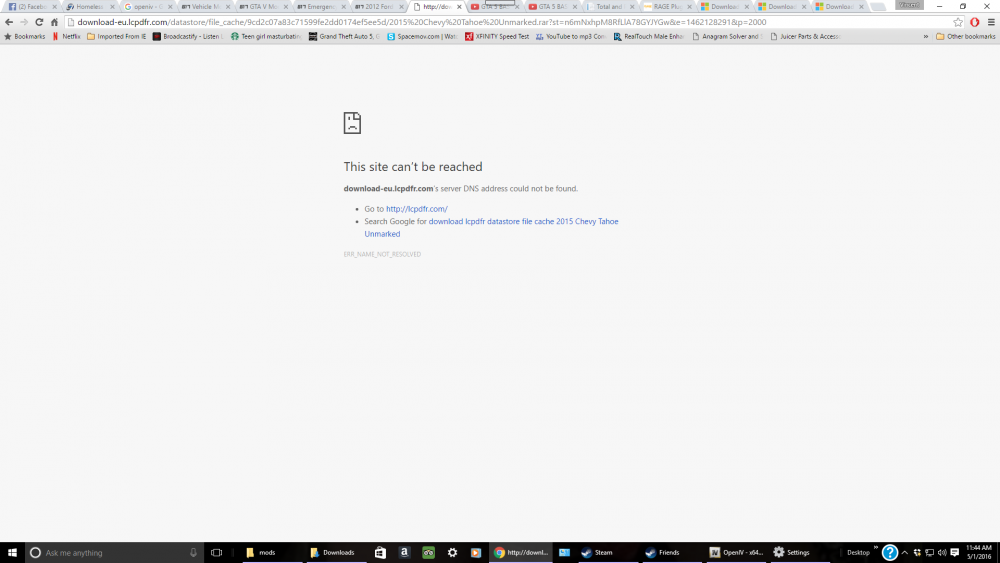Launch the orange media player taskbar icon
Image resolution: width=1000 pixels, height=563 pixels.
[476, 552]
